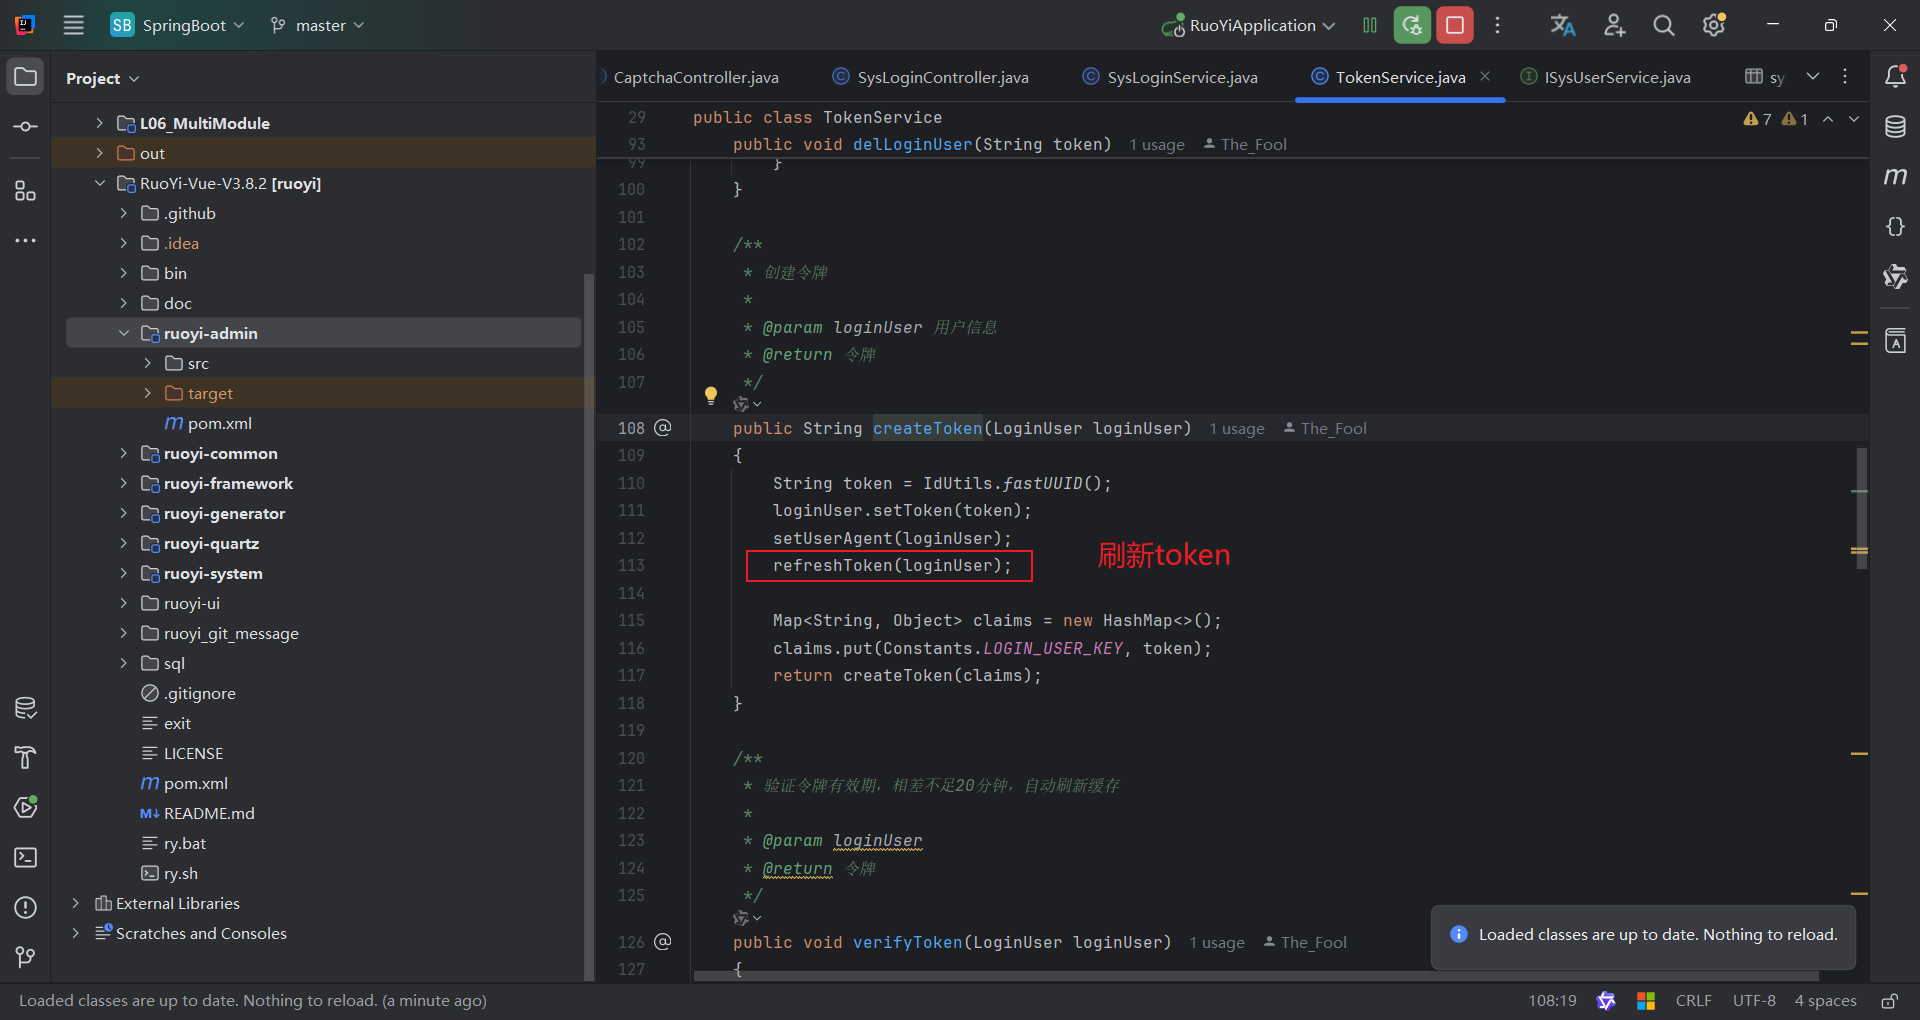
Task: Open the RuoYiApplication run configuration dropdown
Action: pos(1248,25)
